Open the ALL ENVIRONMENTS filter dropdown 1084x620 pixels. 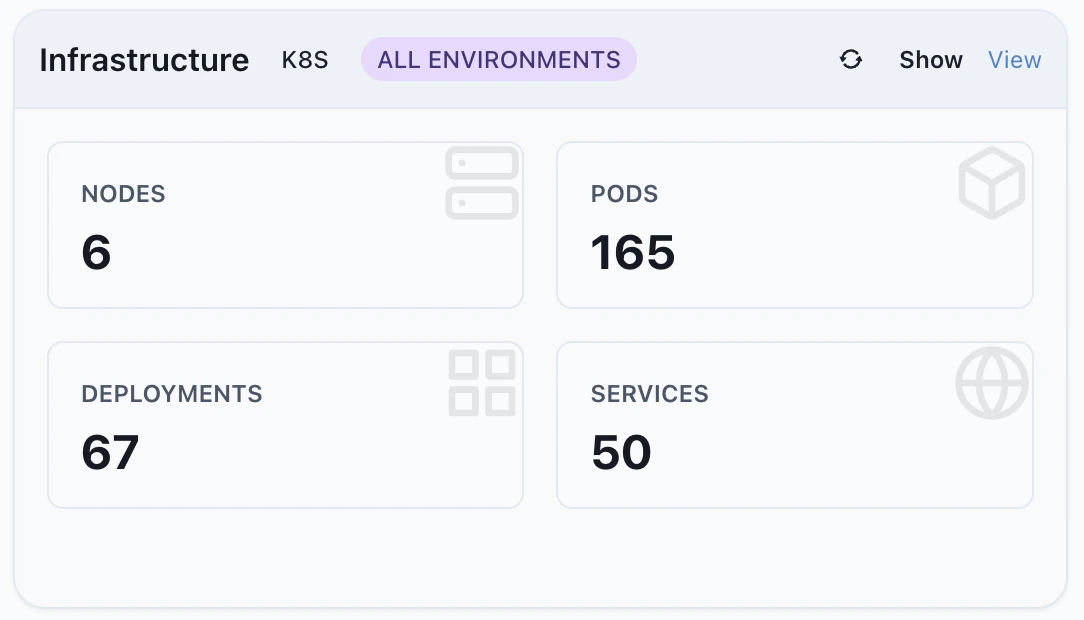pyautogui.click(x=498, y=59)
